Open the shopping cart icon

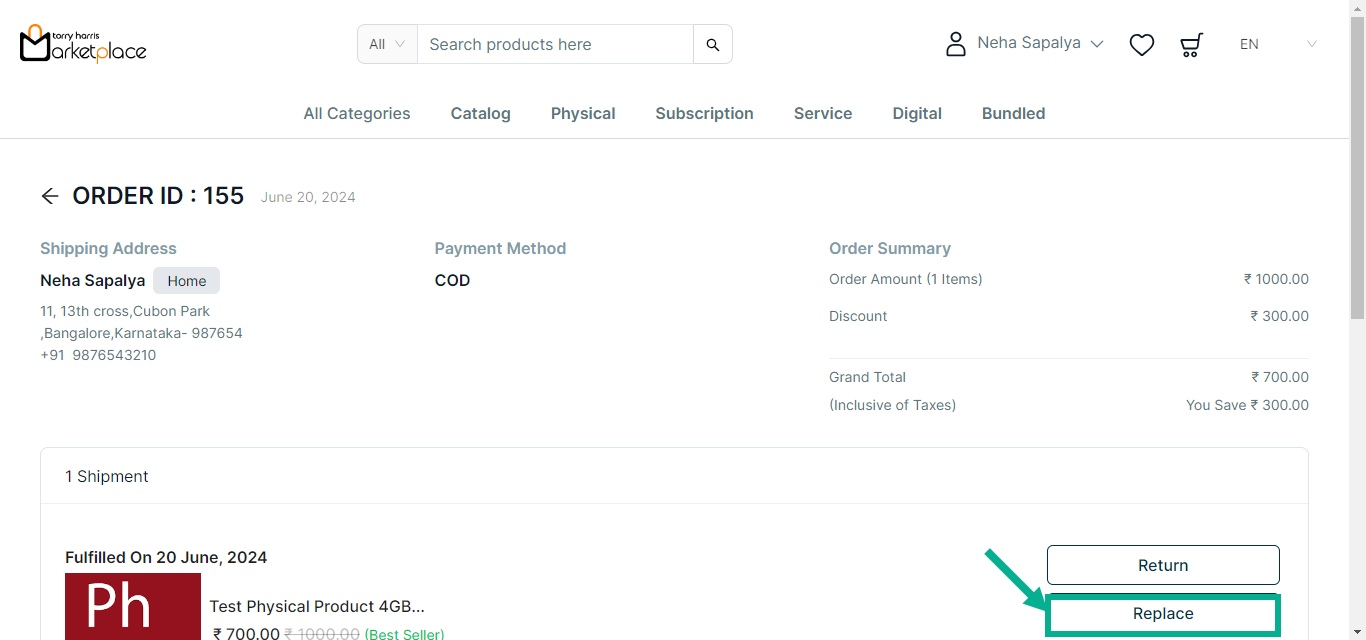1190,45
